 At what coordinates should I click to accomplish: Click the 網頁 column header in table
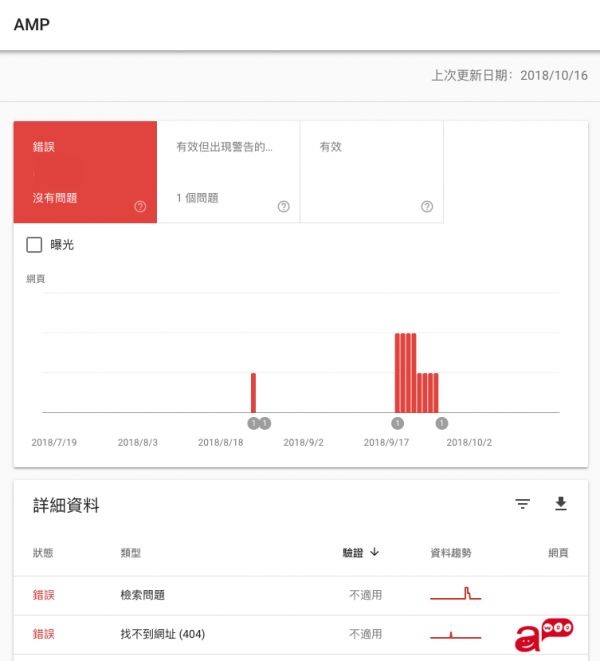click(558, 553)
